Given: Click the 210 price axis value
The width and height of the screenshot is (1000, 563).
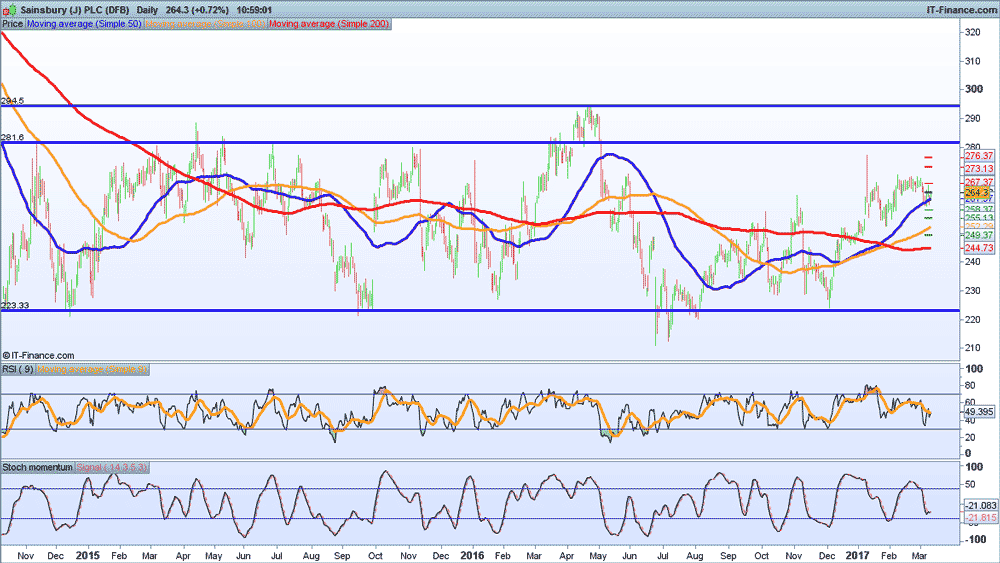Looking at the screenshot, I should (x=973, y=348).
